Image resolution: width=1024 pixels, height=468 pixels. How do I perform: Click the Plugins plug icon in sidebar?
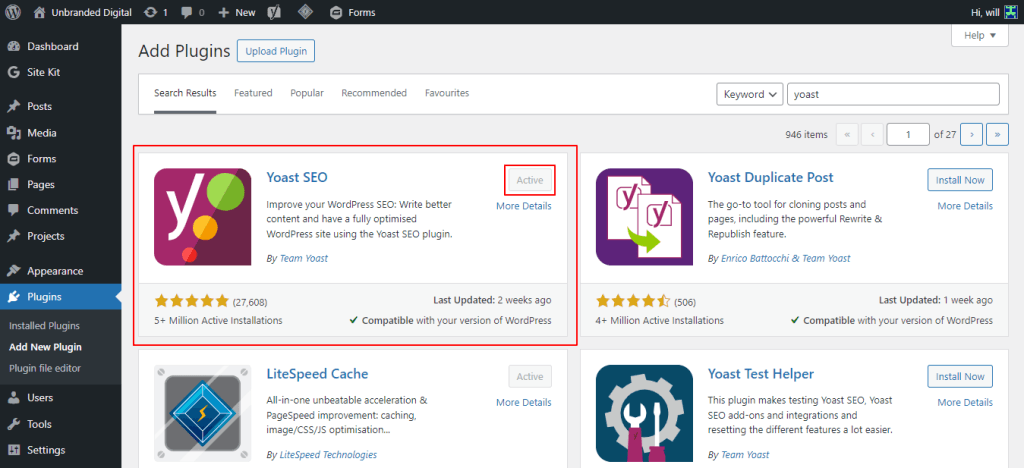point(14,297)
